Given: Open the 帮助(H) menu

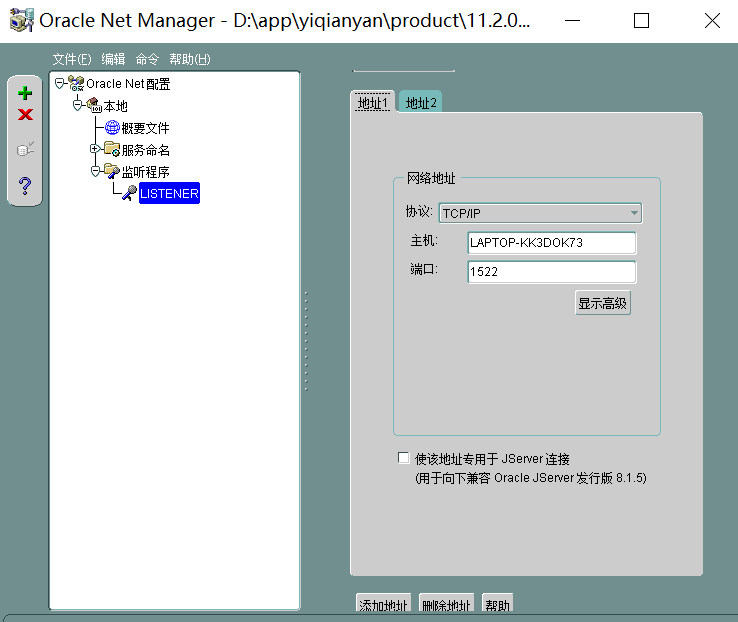Looking at the screenshot, I should pos(190,59).
